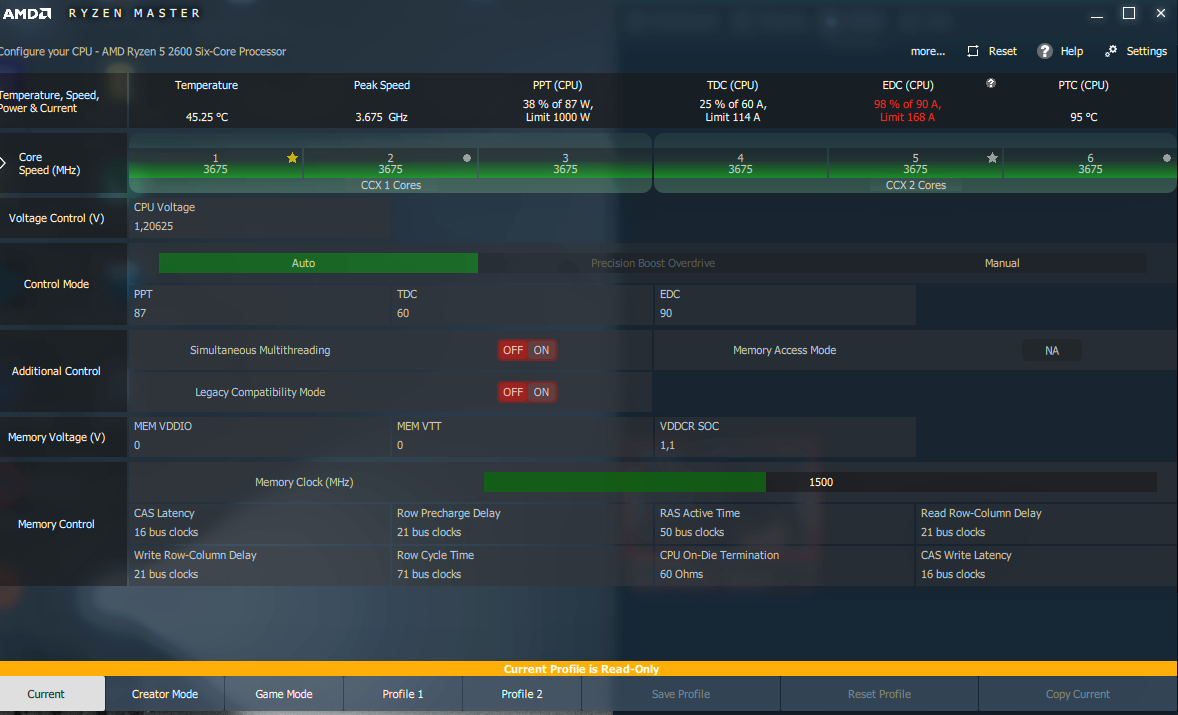Image resolution: width=1178 pixels, height=715 pixels.
Task: Toggle Simultaneous Multithreading switch
Action: coord(527,350)
